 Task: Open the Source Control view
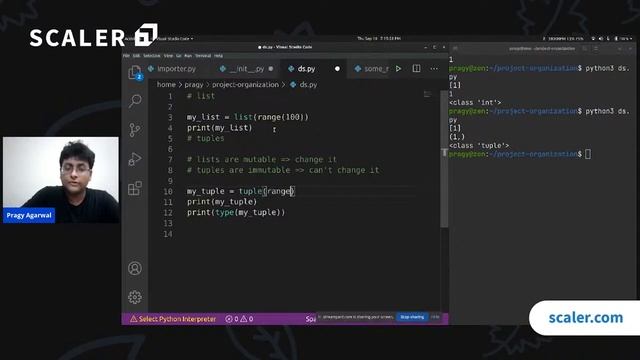click(135, 130)
